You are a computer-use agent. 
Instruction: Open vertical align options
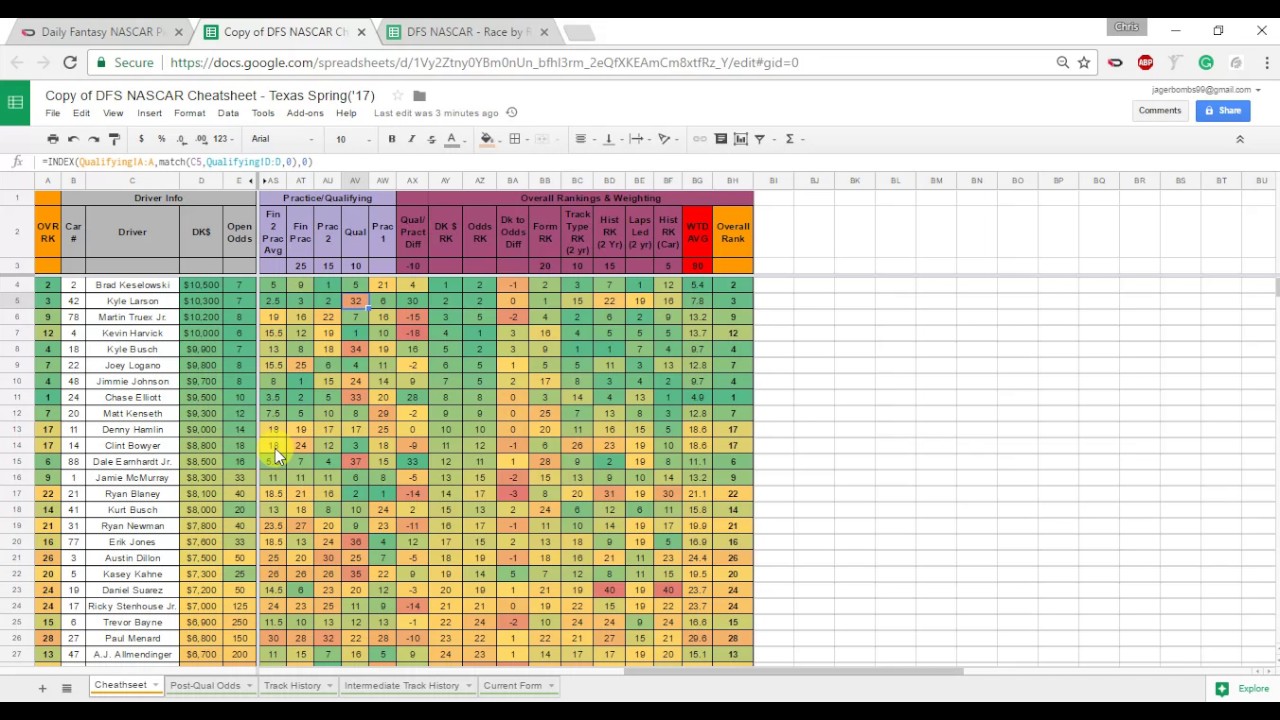coord(609,139)
